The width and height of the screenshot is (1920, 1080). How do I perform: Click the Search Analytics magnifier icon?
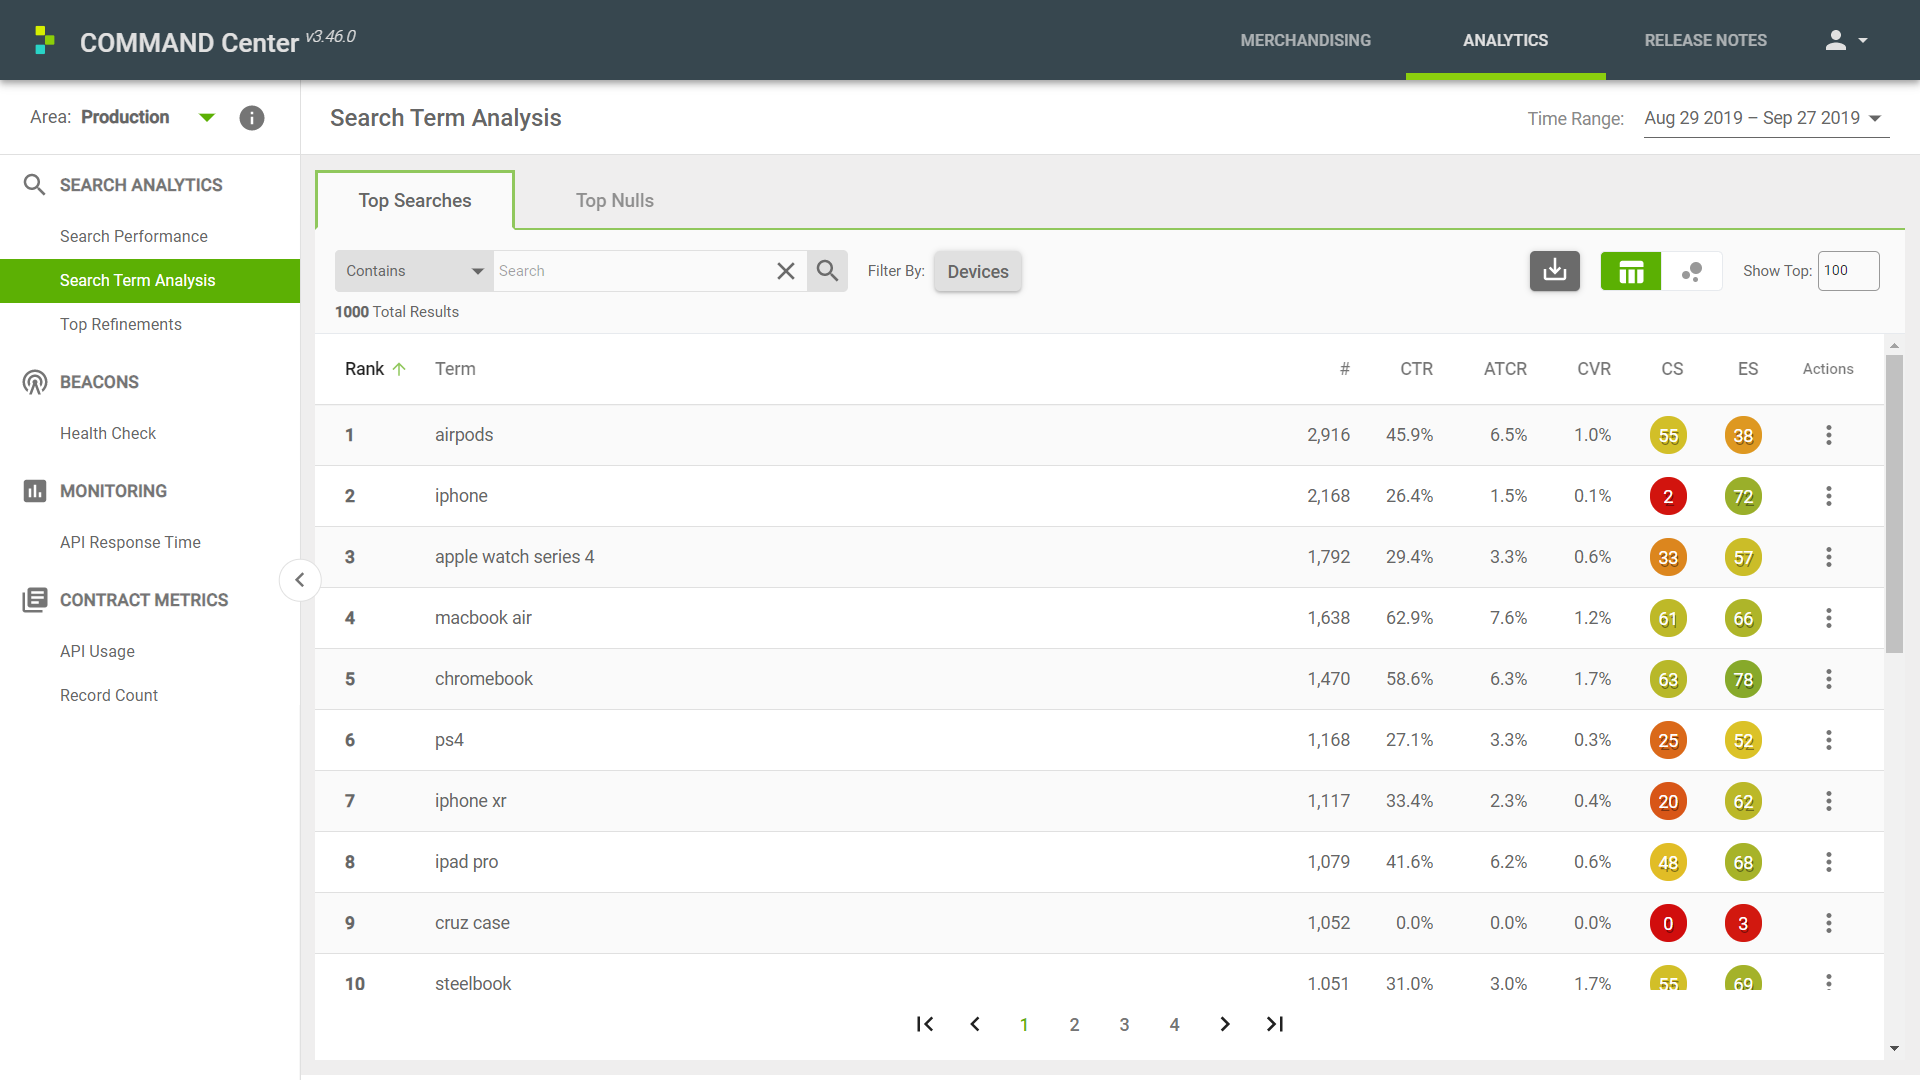click(34, 185)
